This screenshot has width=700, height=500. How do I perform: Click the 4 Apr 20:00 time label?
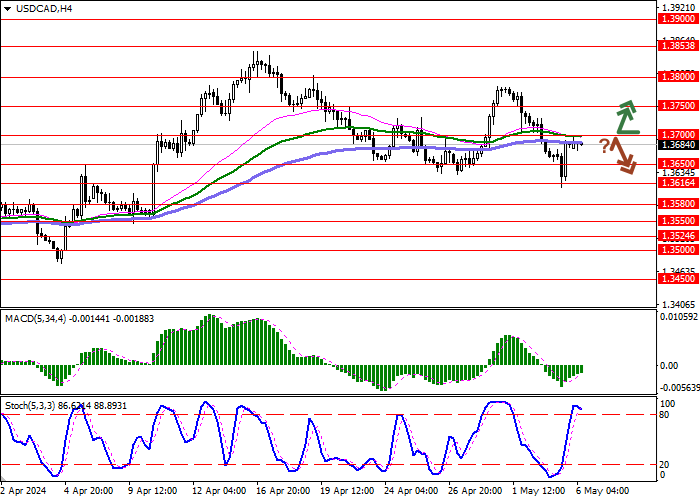88,490
